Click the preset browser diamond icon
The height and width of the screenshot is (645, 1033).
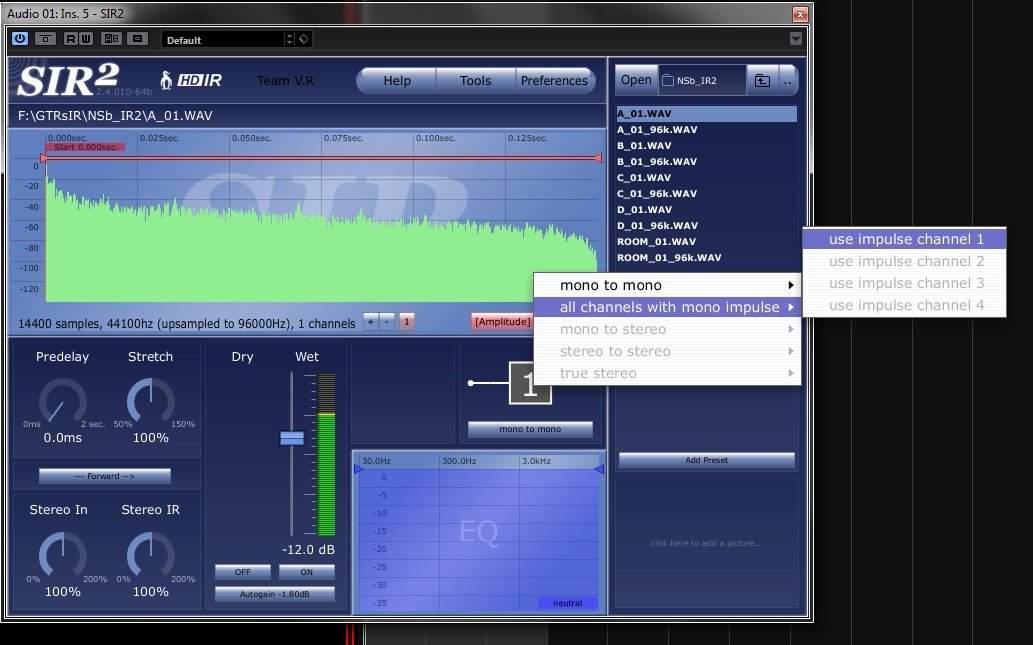click(304, 39)
